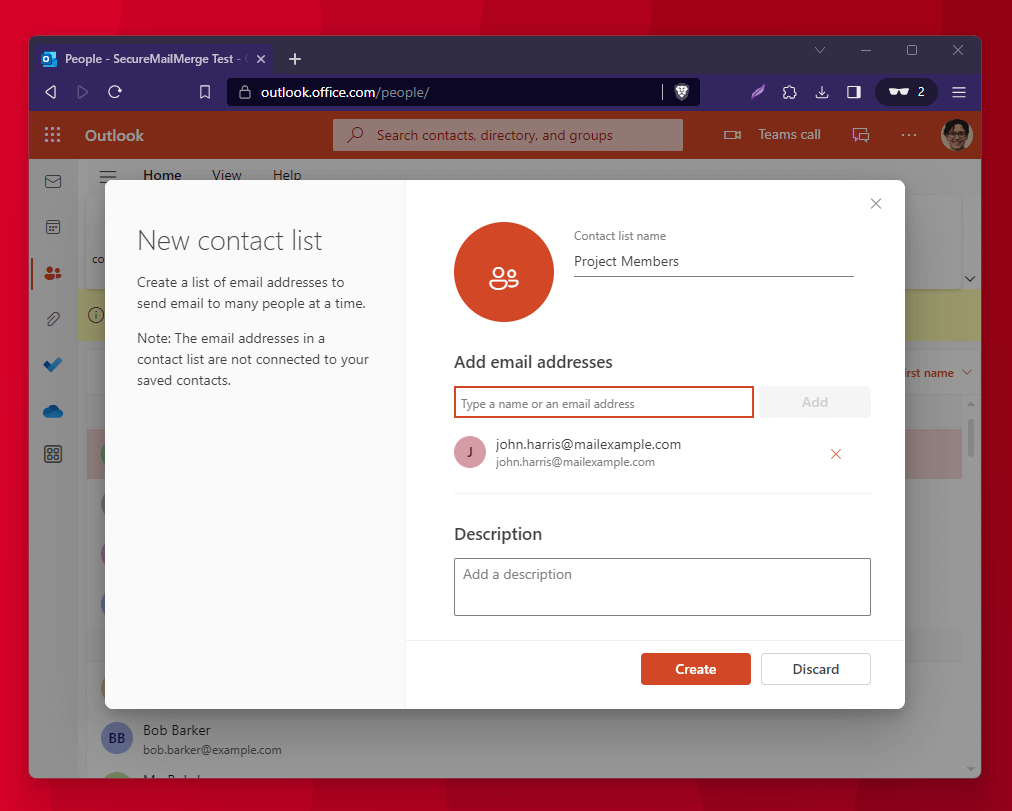Click your profile picture in the top corner
The width and height of the screenshot is (1012, 811).
(x=956, y=134)
